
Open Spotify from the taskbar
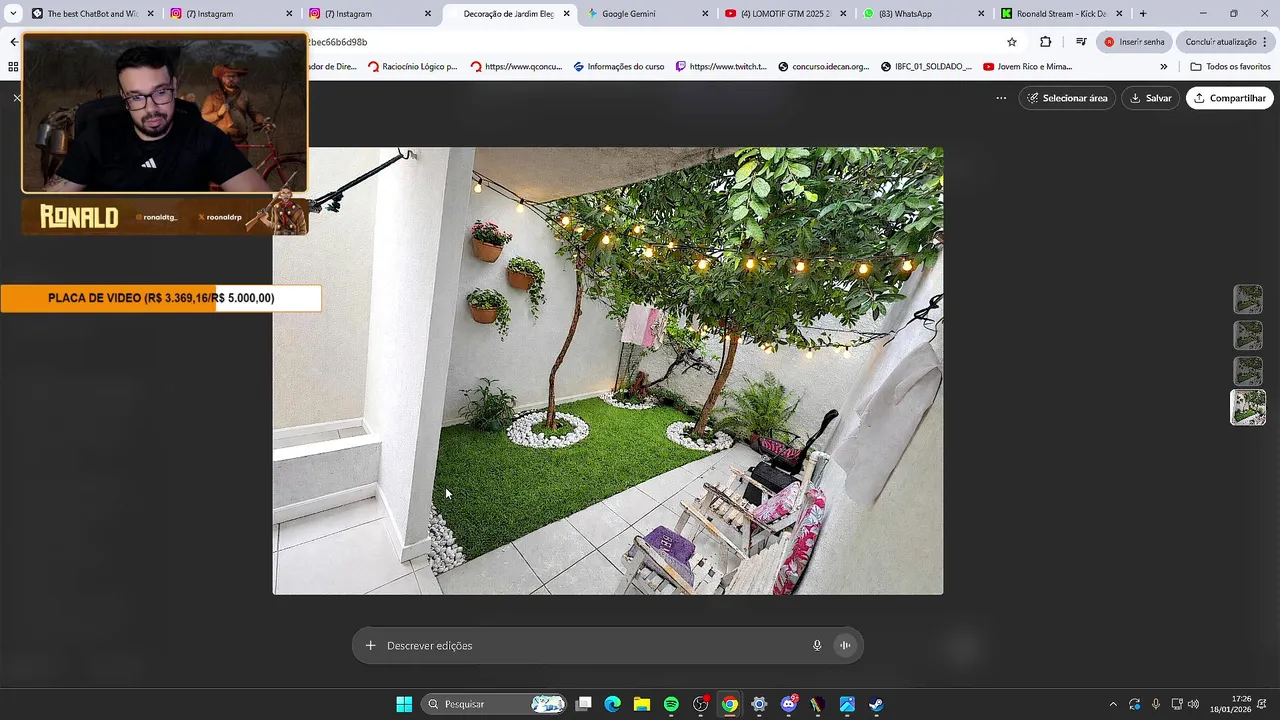pos(671,704)
